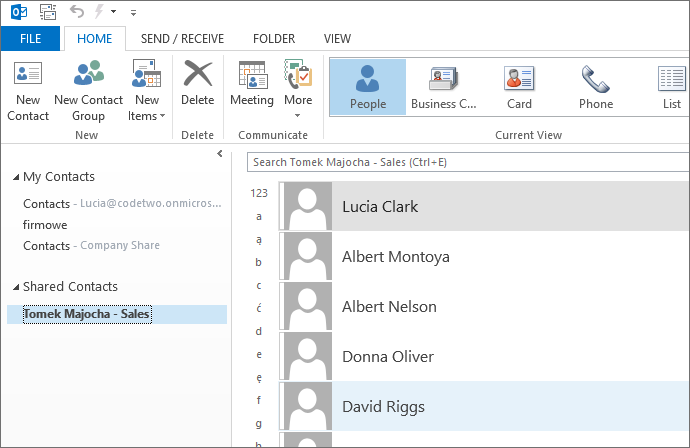Screen dimensions: 690x448
Task: Jump to letter g in index
Action: [x=259, y=424]
